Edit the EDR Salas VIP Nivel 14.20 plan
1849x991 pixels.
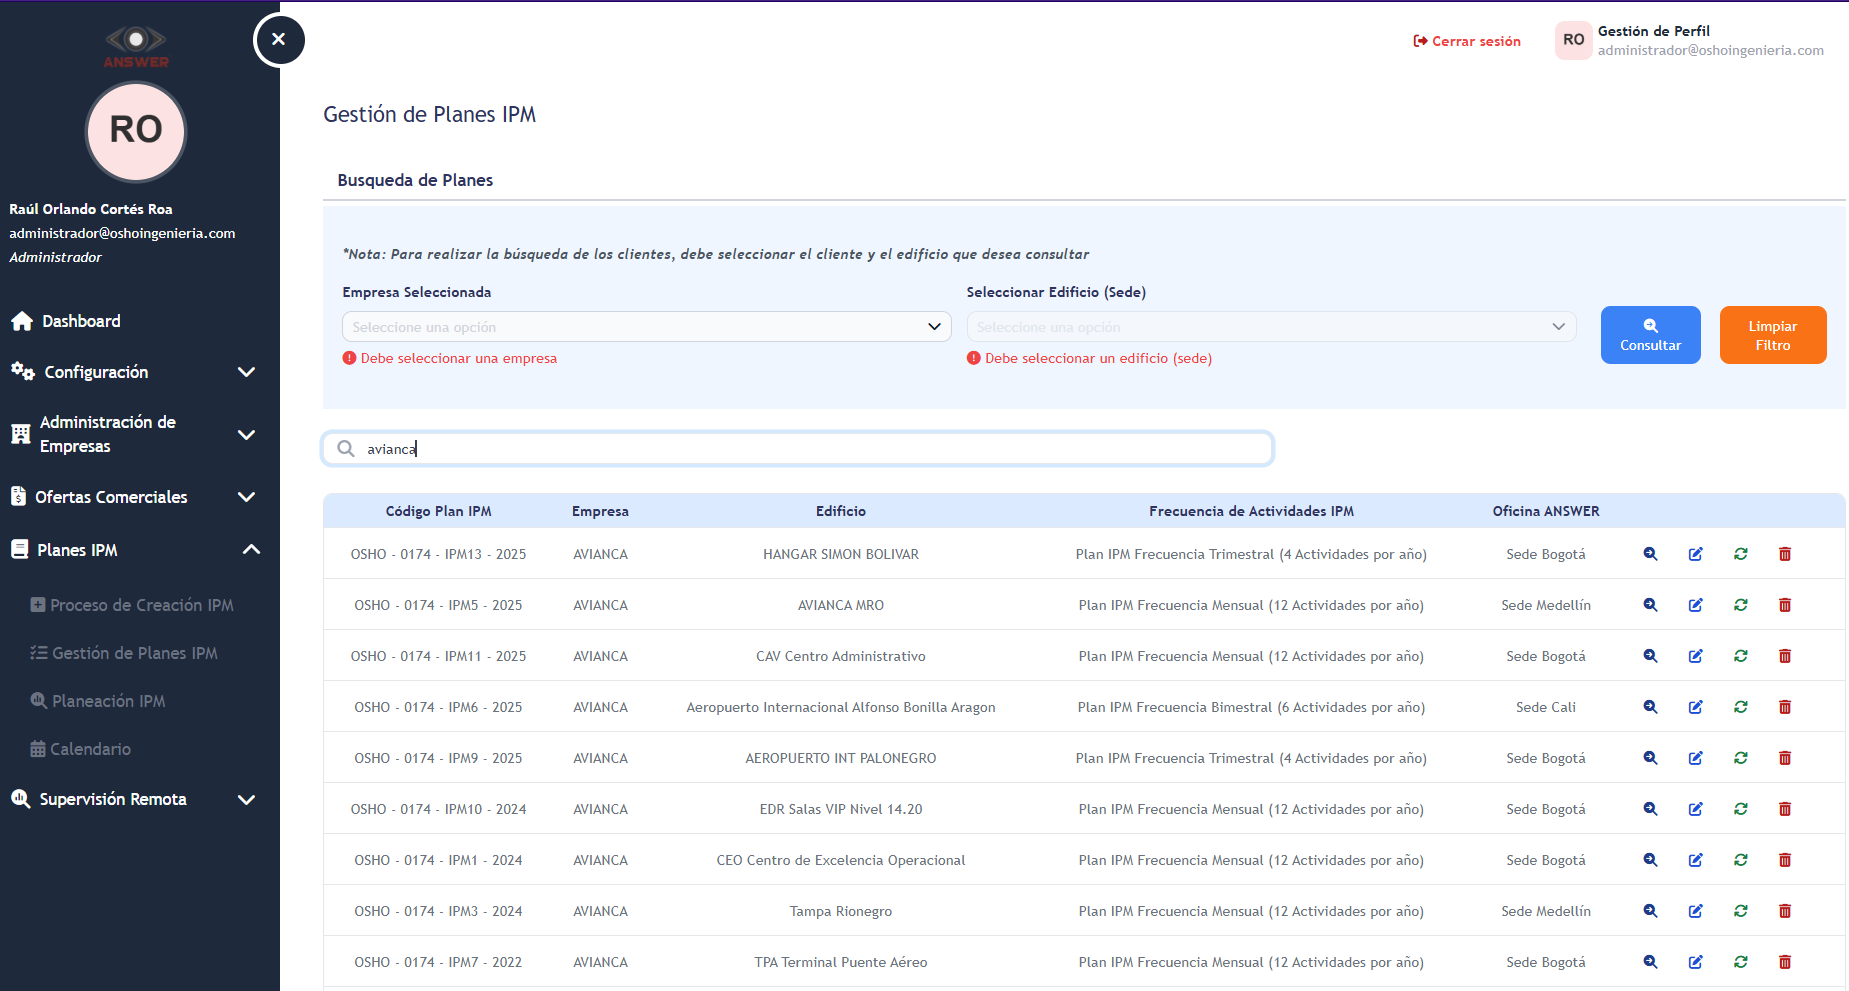1695,809
